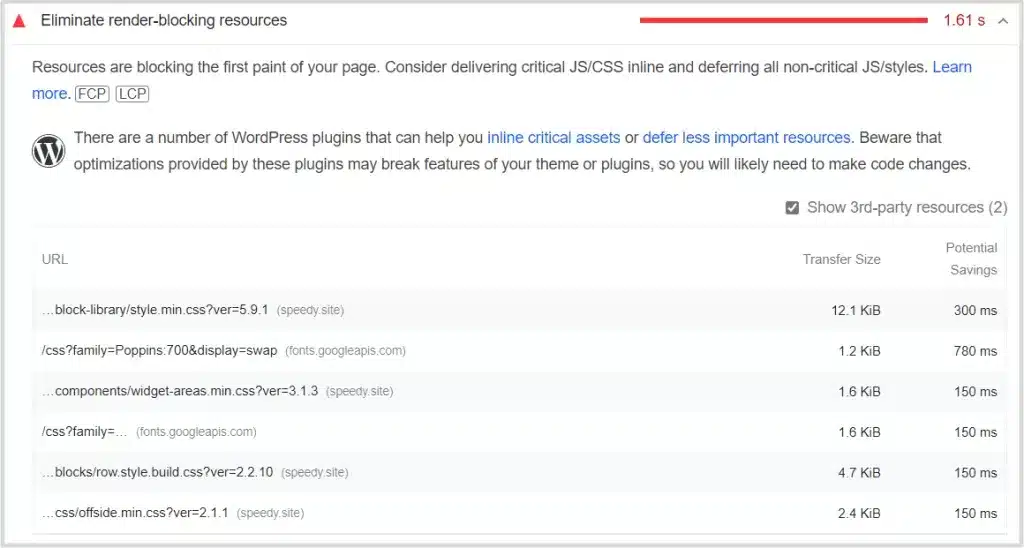Open the Poppins:700 Google Fonts URL
This screenshot has height=548, width=1024.
tap(159, 351)
